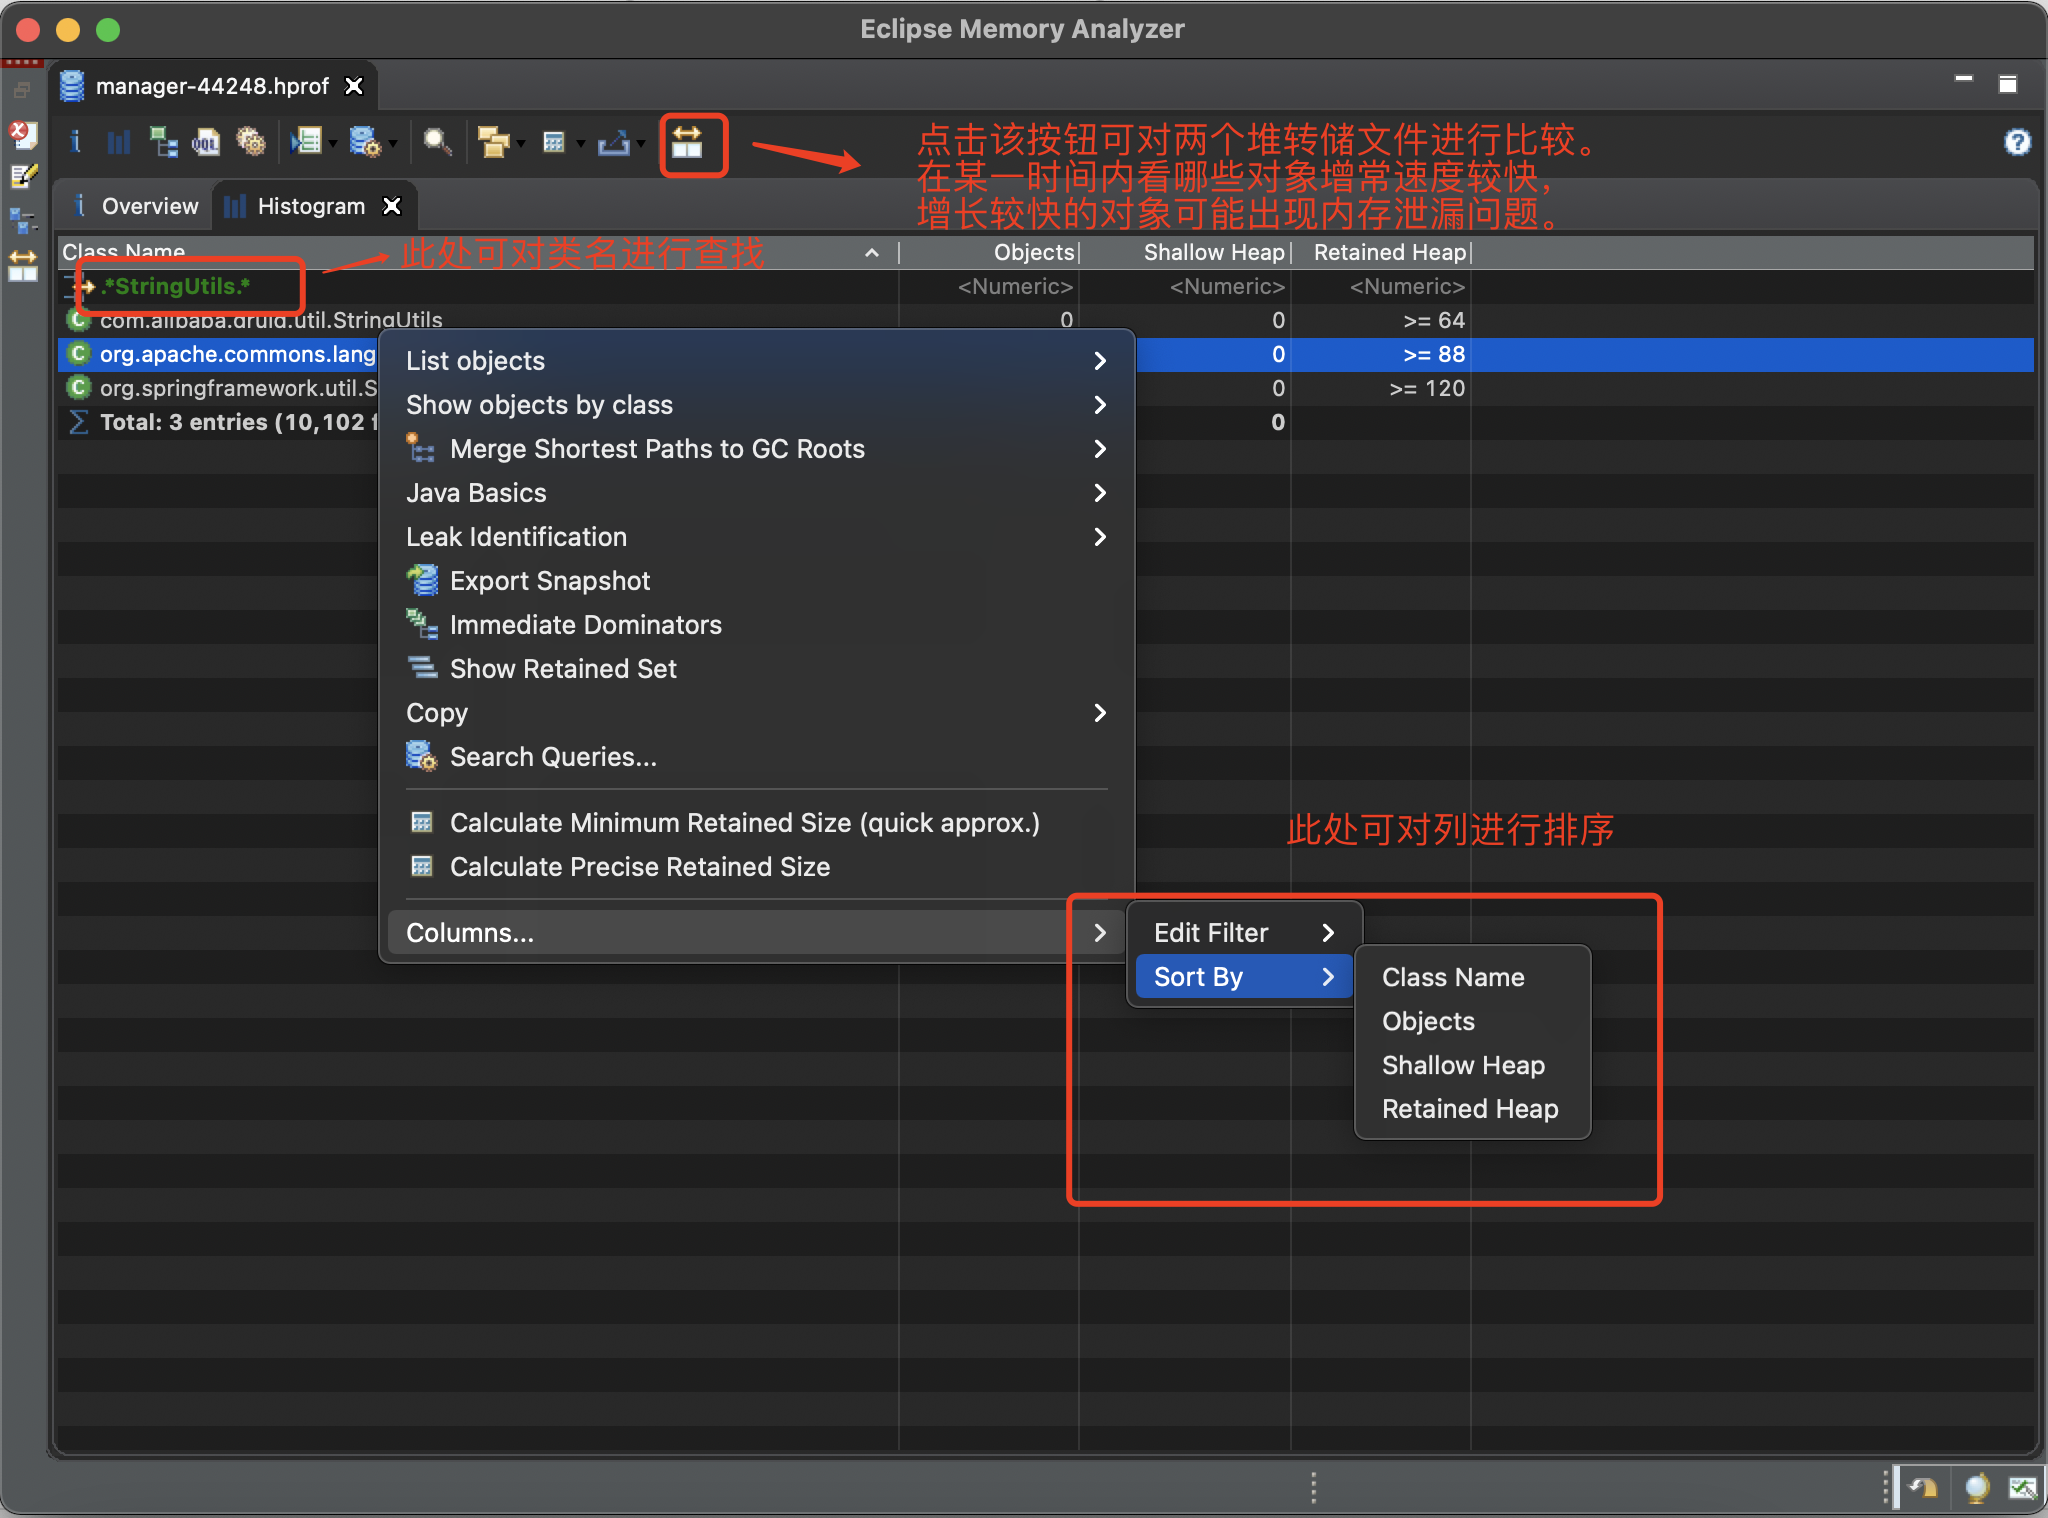This screenshot has width=2048, height=1518.
Task: Open the Leak Identification submenu
Action: click(756, 537)
